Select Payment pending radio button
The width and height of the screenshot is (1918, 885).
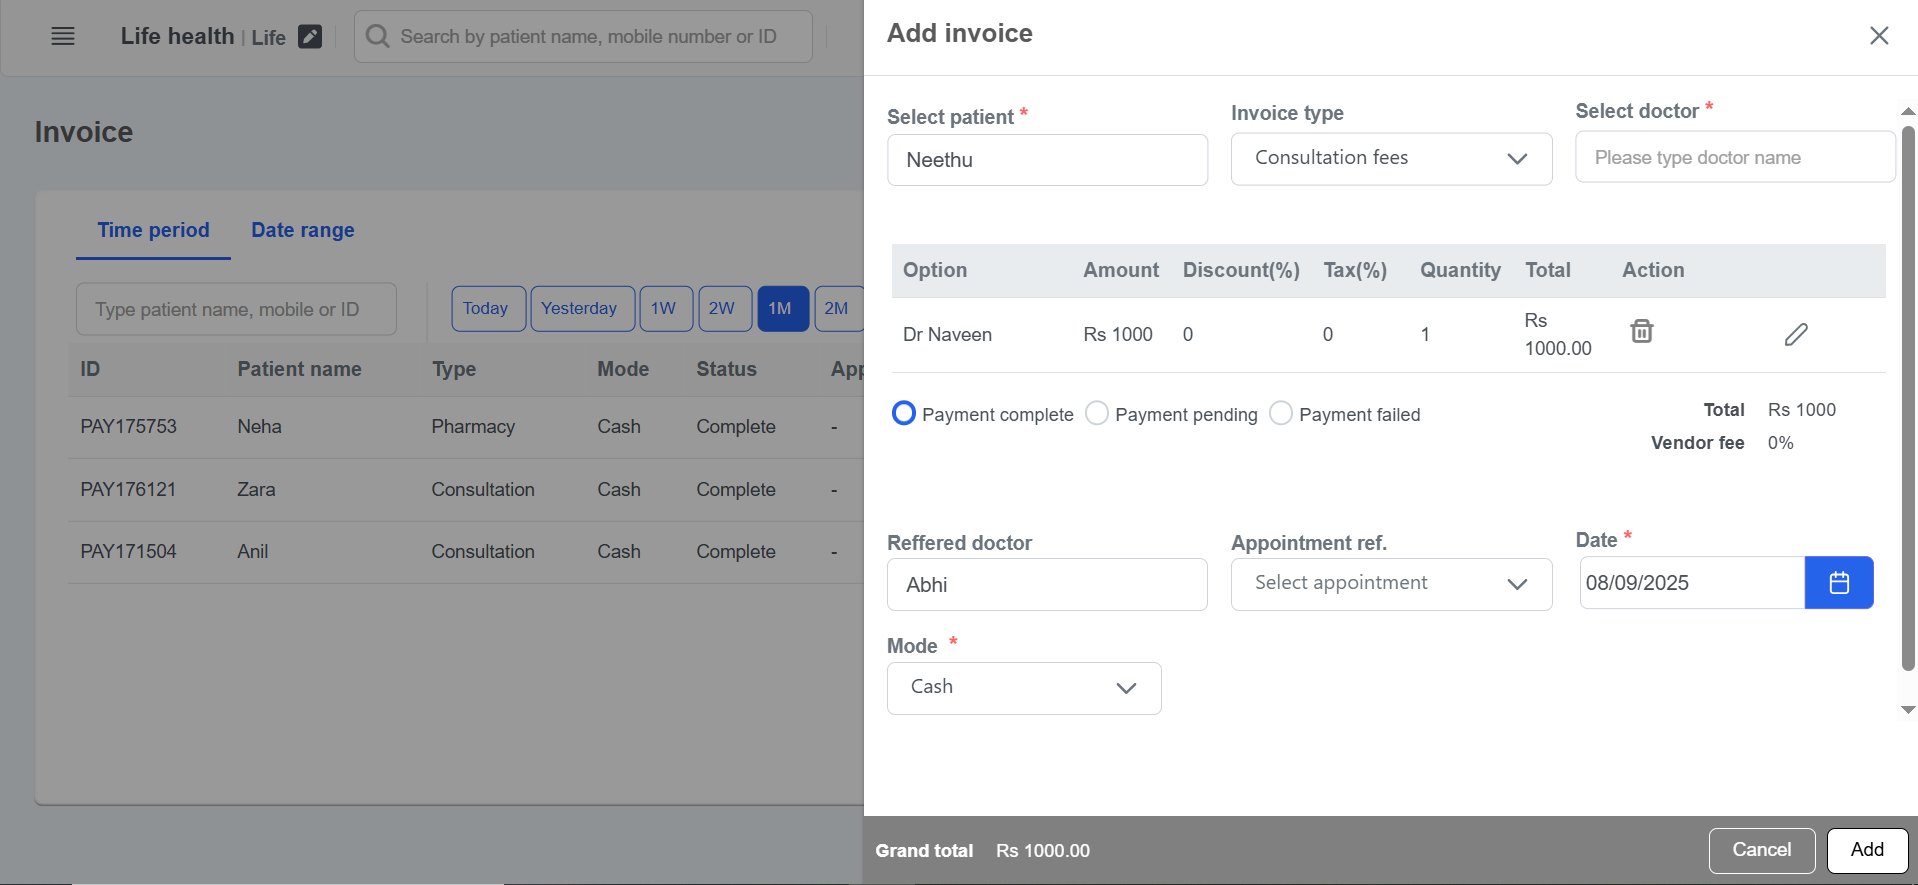(x=1097, y=413)
